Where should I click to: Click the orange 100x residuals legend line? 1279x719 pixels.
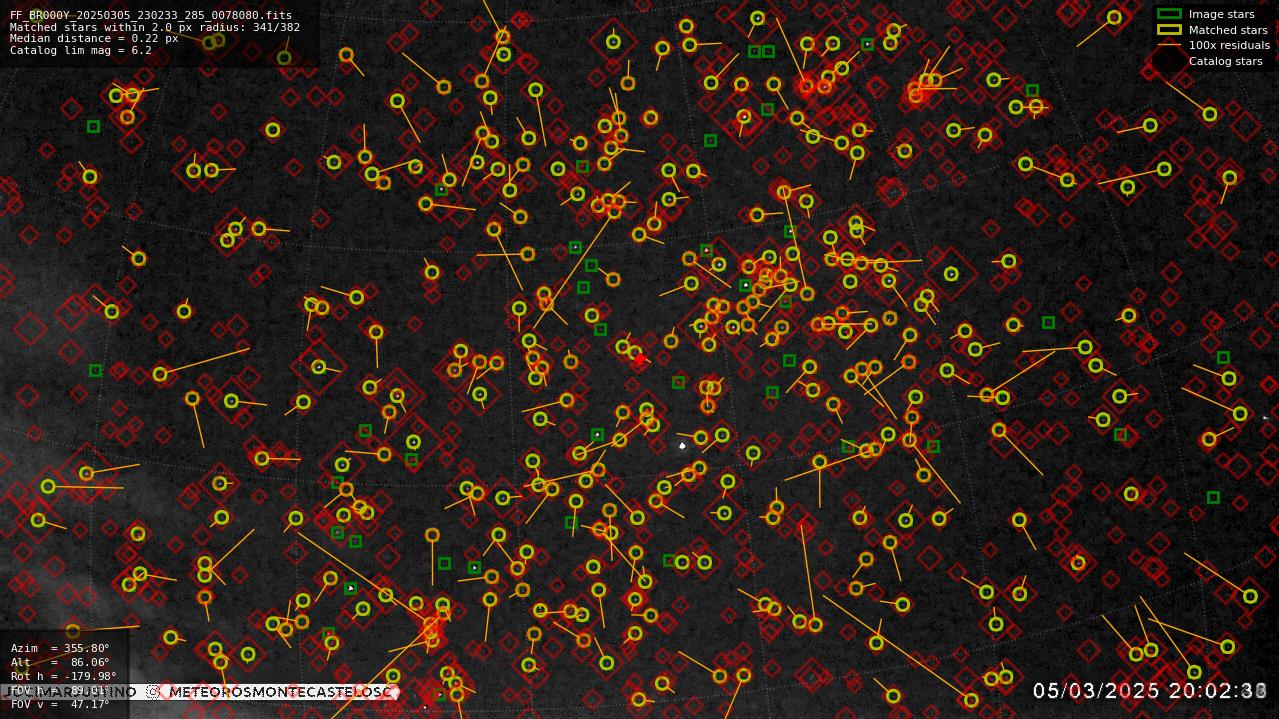[1169, 45]
